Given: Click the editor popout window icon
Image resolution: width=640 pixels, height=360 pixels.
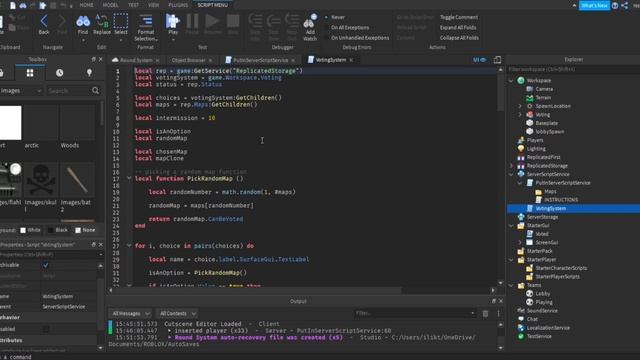Looking at the screenshot, I should (497, 60).
